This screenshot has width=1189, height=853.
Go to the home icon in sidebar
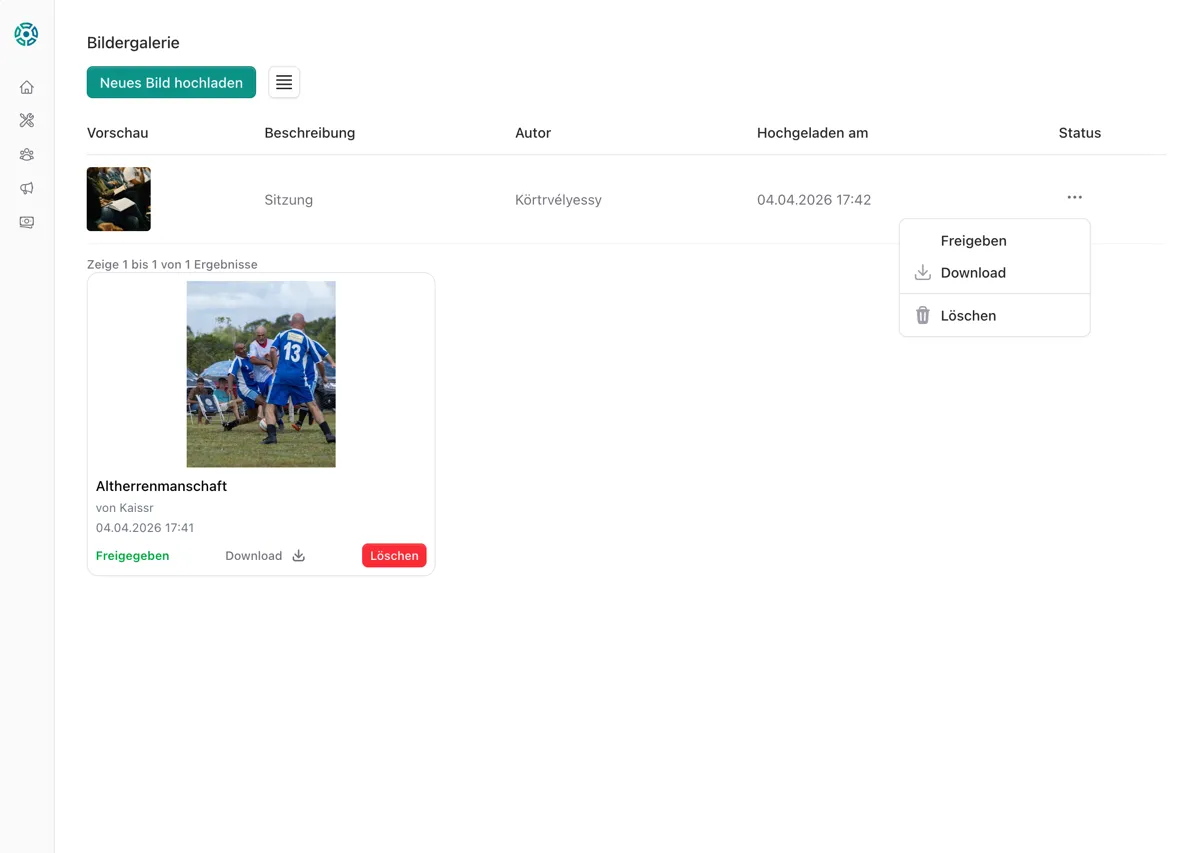27,87
